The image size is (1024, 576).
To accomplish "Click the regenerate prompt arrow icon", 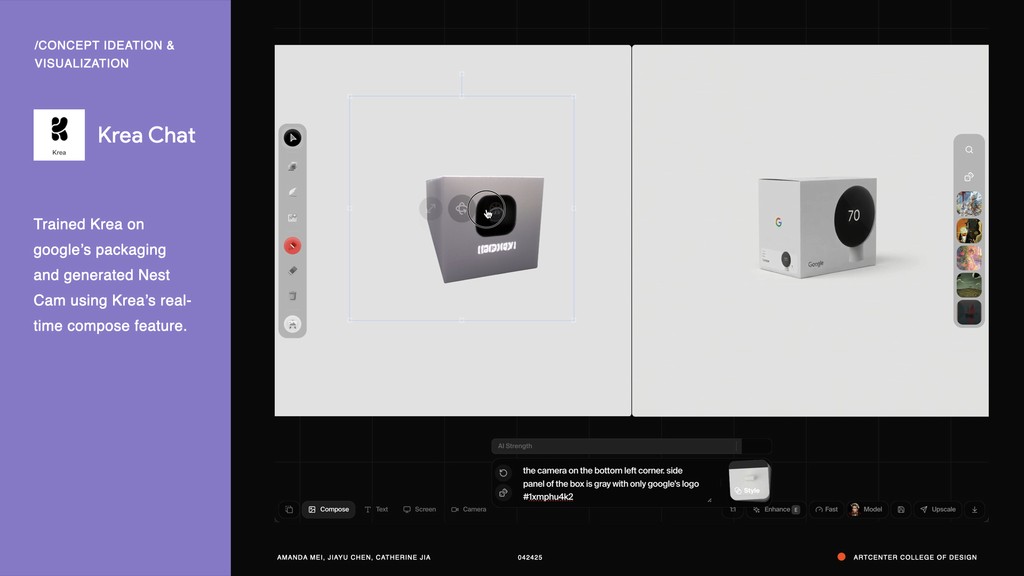I will click(x=504, y=473).
